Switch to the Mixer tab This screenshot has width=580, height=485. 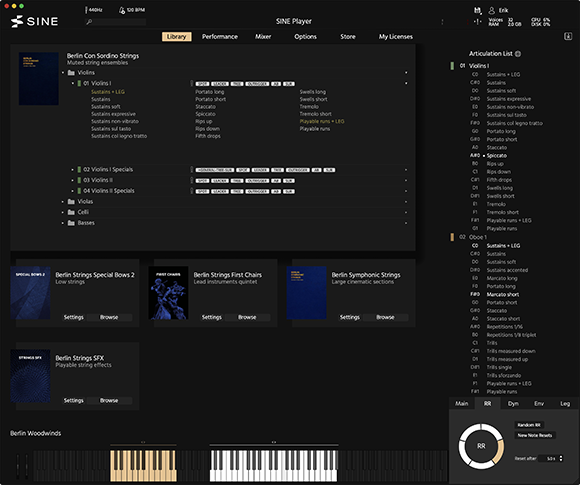263,37
